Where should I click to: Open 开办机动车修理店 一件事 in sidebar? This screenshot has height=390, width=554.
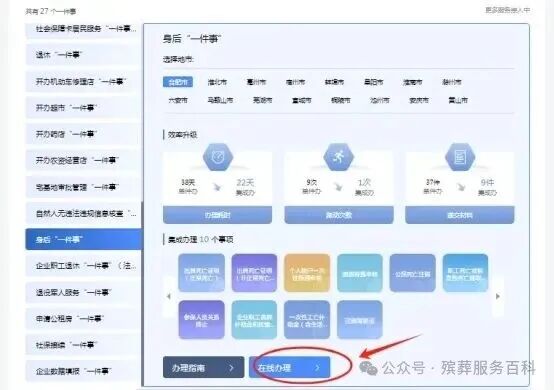click(x=83, y=81)
